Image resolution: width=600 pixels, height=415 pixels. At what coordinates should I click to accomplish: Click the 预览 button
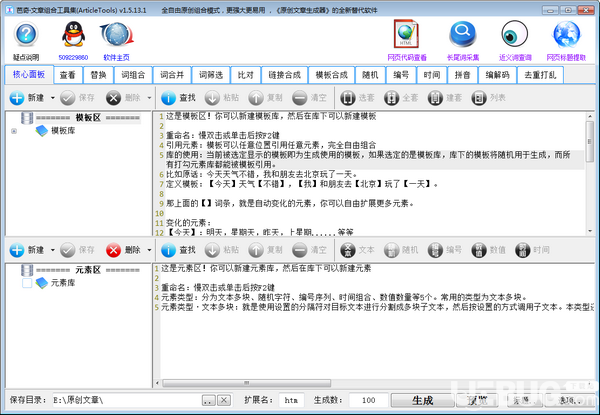pyautogui.click(x=477, y=400)
